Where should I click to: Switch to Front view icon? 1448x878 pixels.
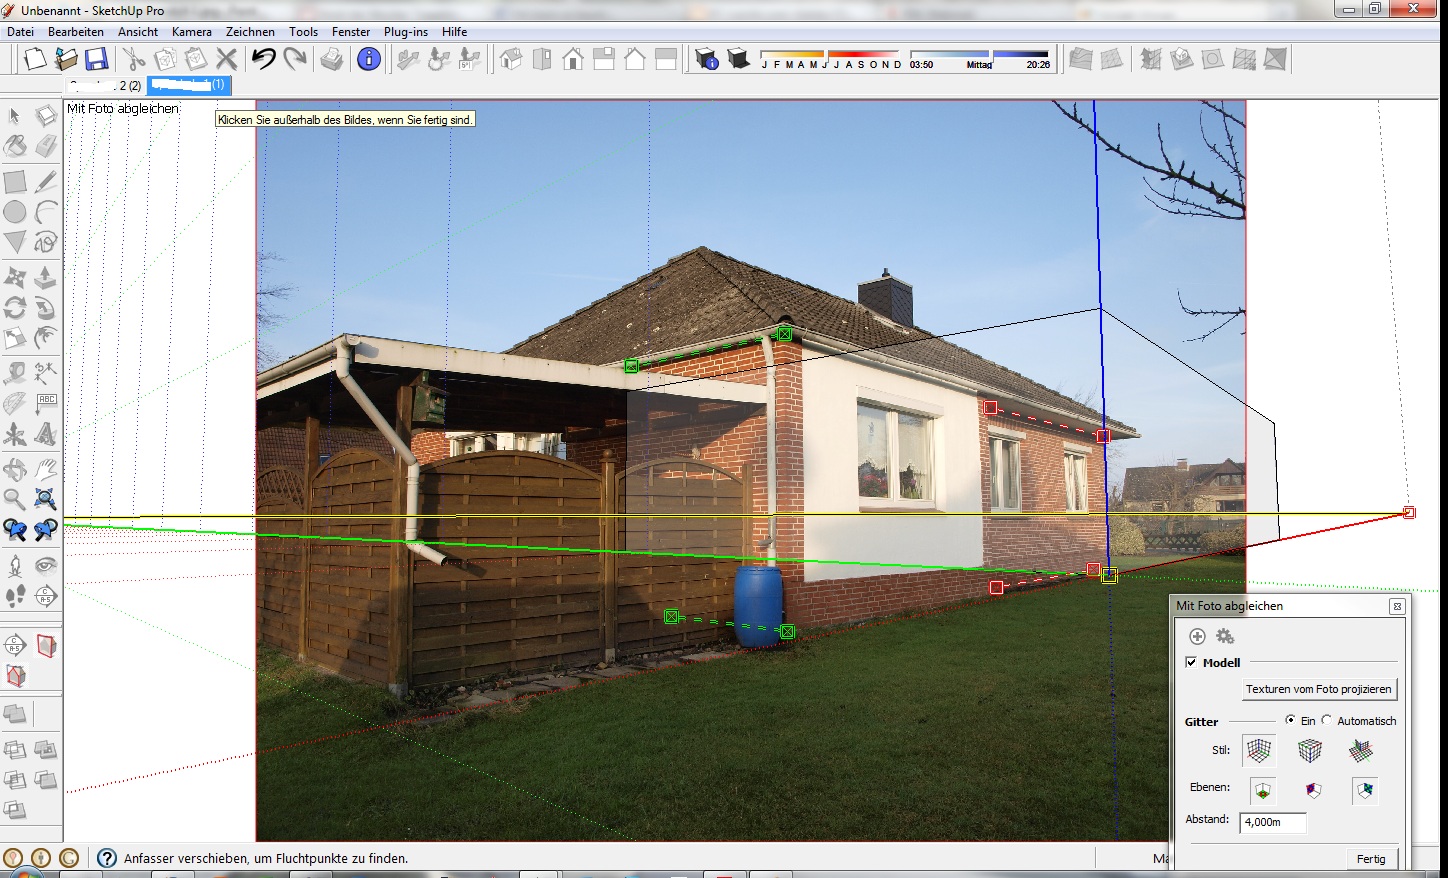pyautogui.click(x=573, y=59)
